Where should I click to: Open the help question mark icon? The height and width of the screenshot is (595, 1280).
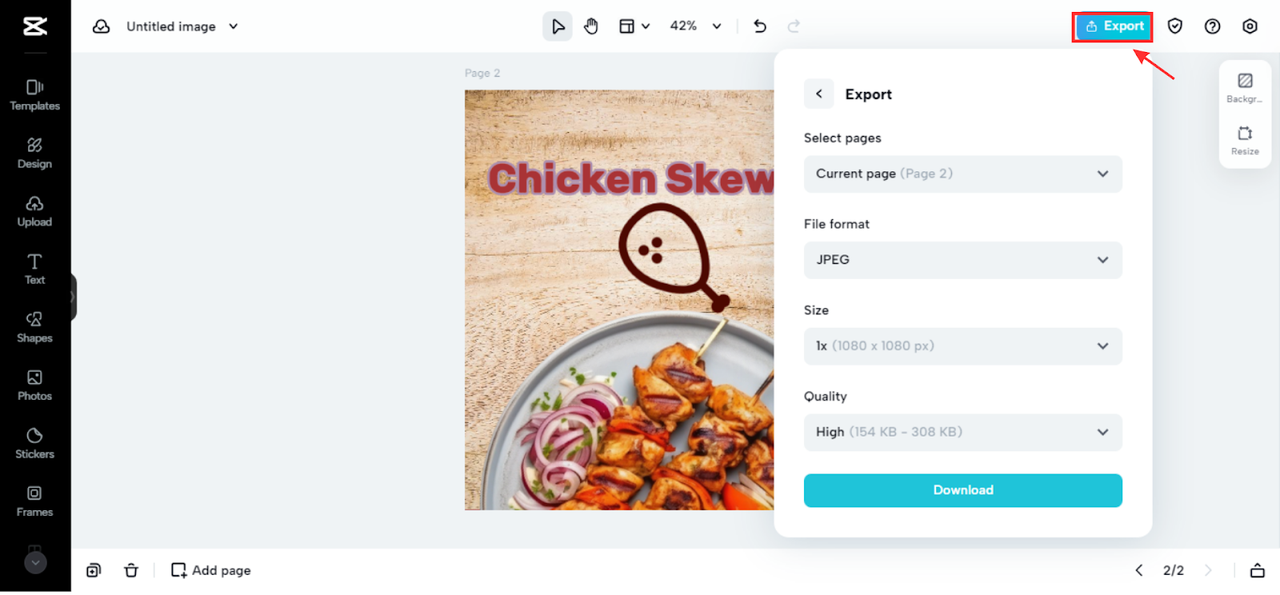(x=1212, y=27)
